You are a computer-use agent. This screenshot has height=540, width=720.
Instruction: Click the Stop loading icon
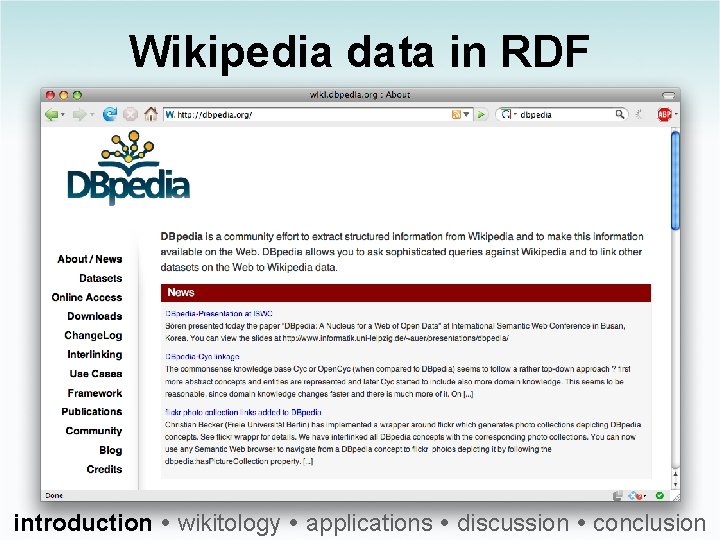click(x=130, y=114)
